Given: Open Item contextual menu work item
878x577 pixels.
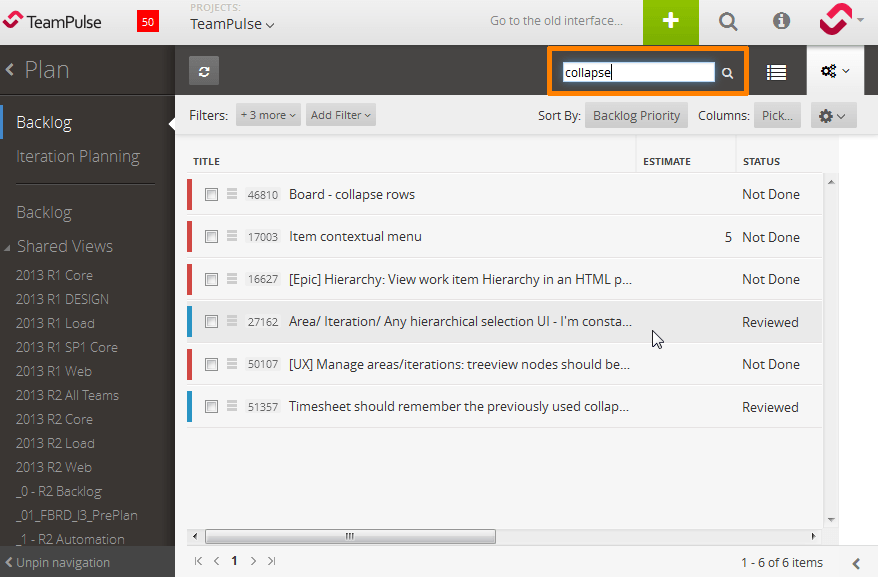Looking at the screenshot, I should coord(355,236).
